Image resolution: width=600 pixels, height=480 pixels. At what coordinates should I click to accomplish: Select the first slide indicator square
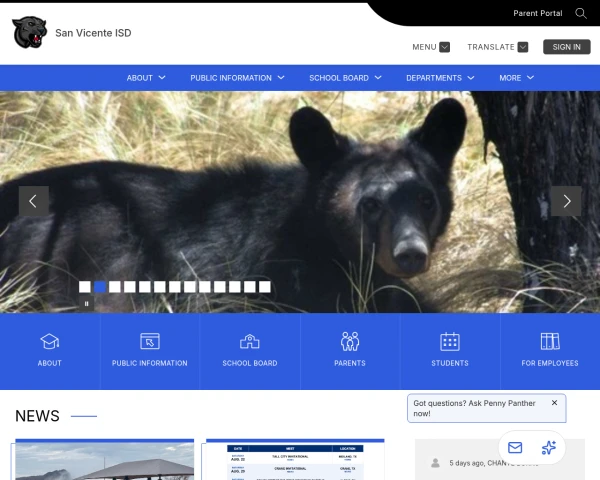coord(85,287)
